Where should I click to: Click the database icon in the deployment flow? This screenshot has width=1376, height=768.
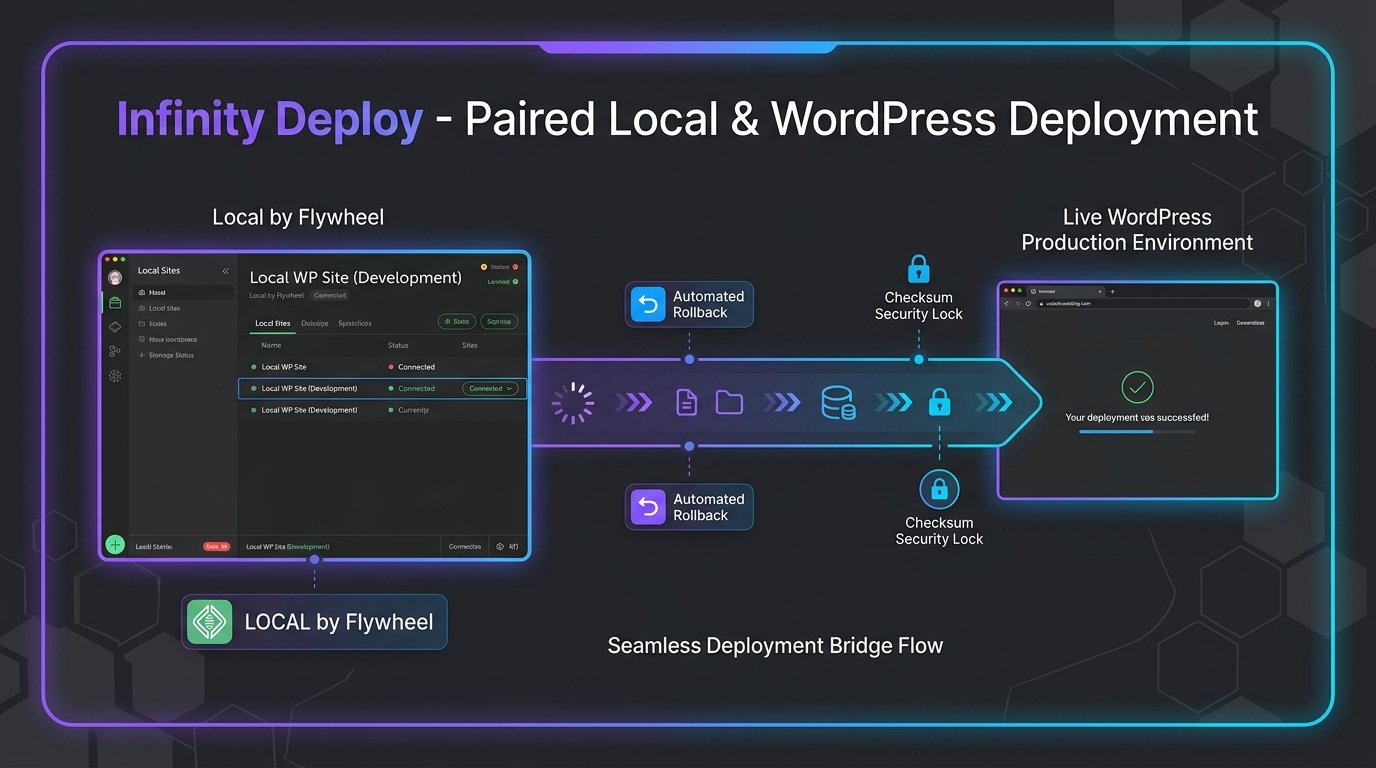point(837,402)
